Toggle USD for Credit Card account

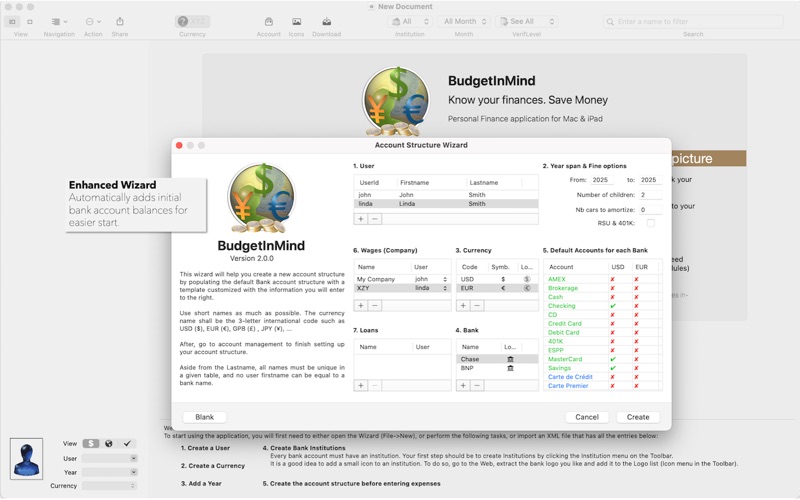(x=613, y=323)
